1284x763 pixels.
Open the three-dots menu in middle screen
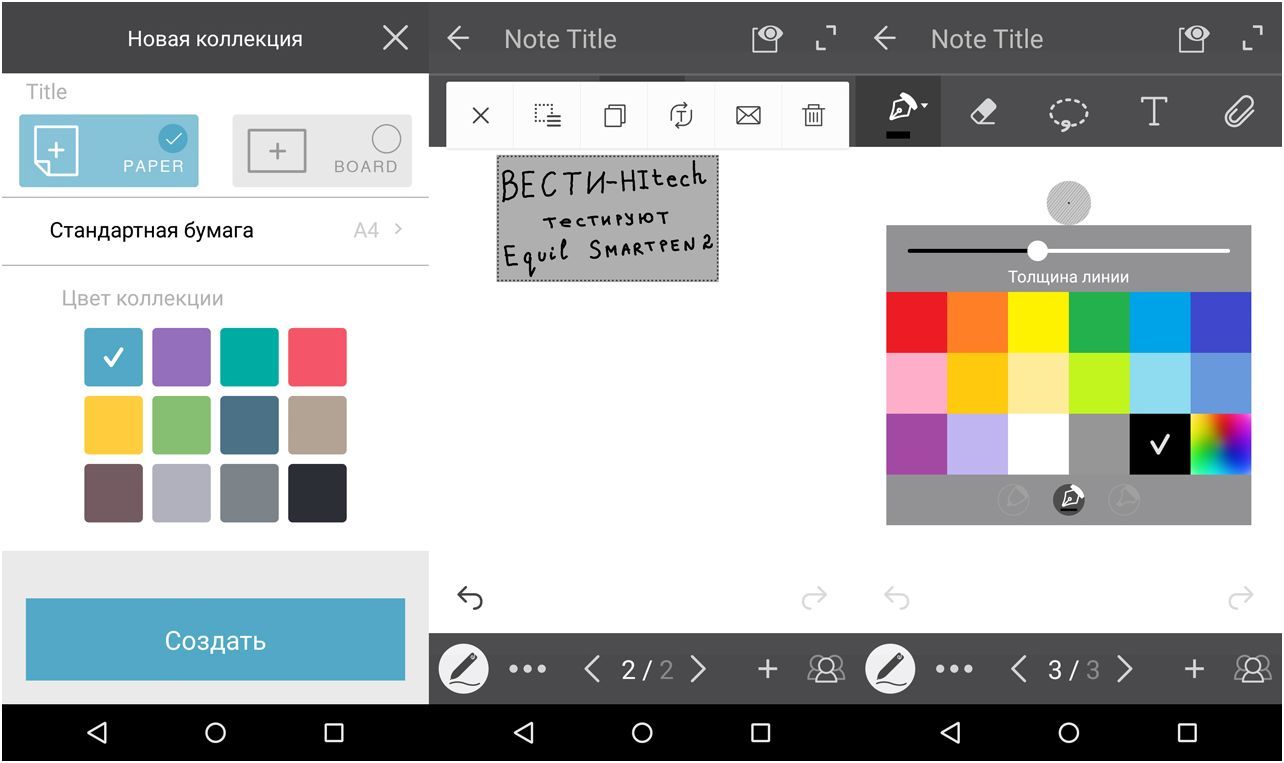point(527,669)
